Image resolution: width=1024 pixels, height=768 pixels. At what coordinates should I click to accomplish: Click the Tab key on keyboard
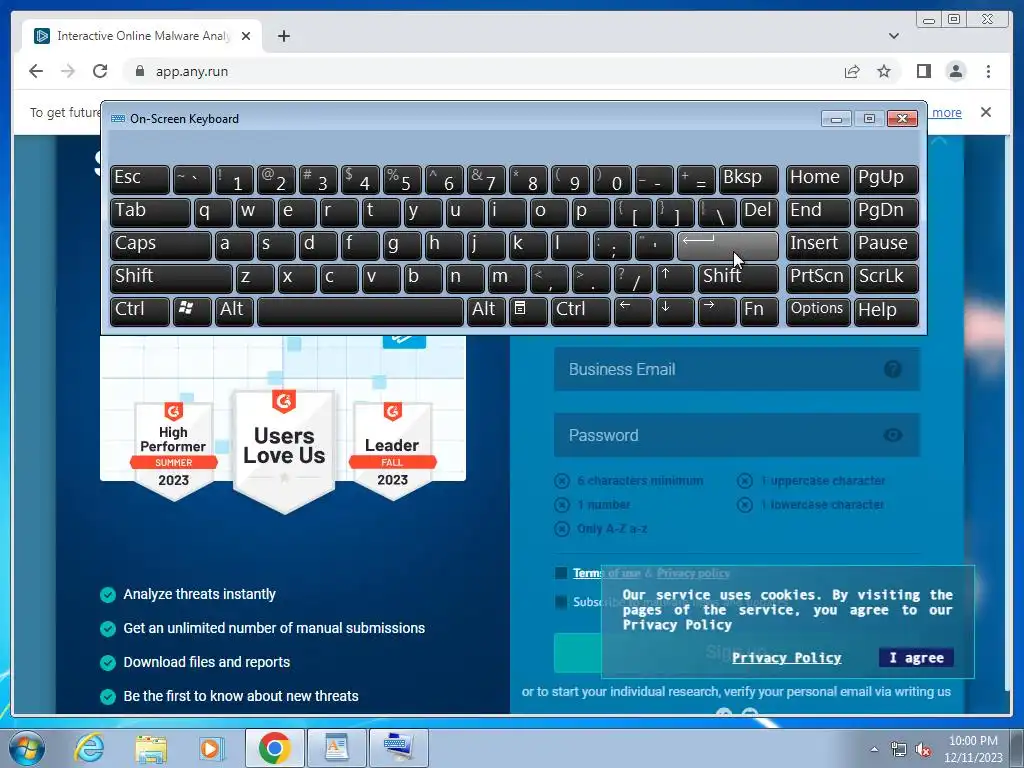click(150, 212)
